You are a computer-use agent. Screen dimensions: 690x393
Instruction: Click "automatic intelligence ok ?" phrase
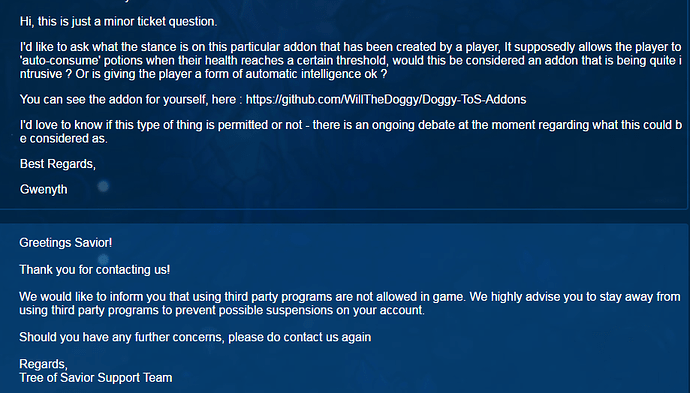click(316, 74)
